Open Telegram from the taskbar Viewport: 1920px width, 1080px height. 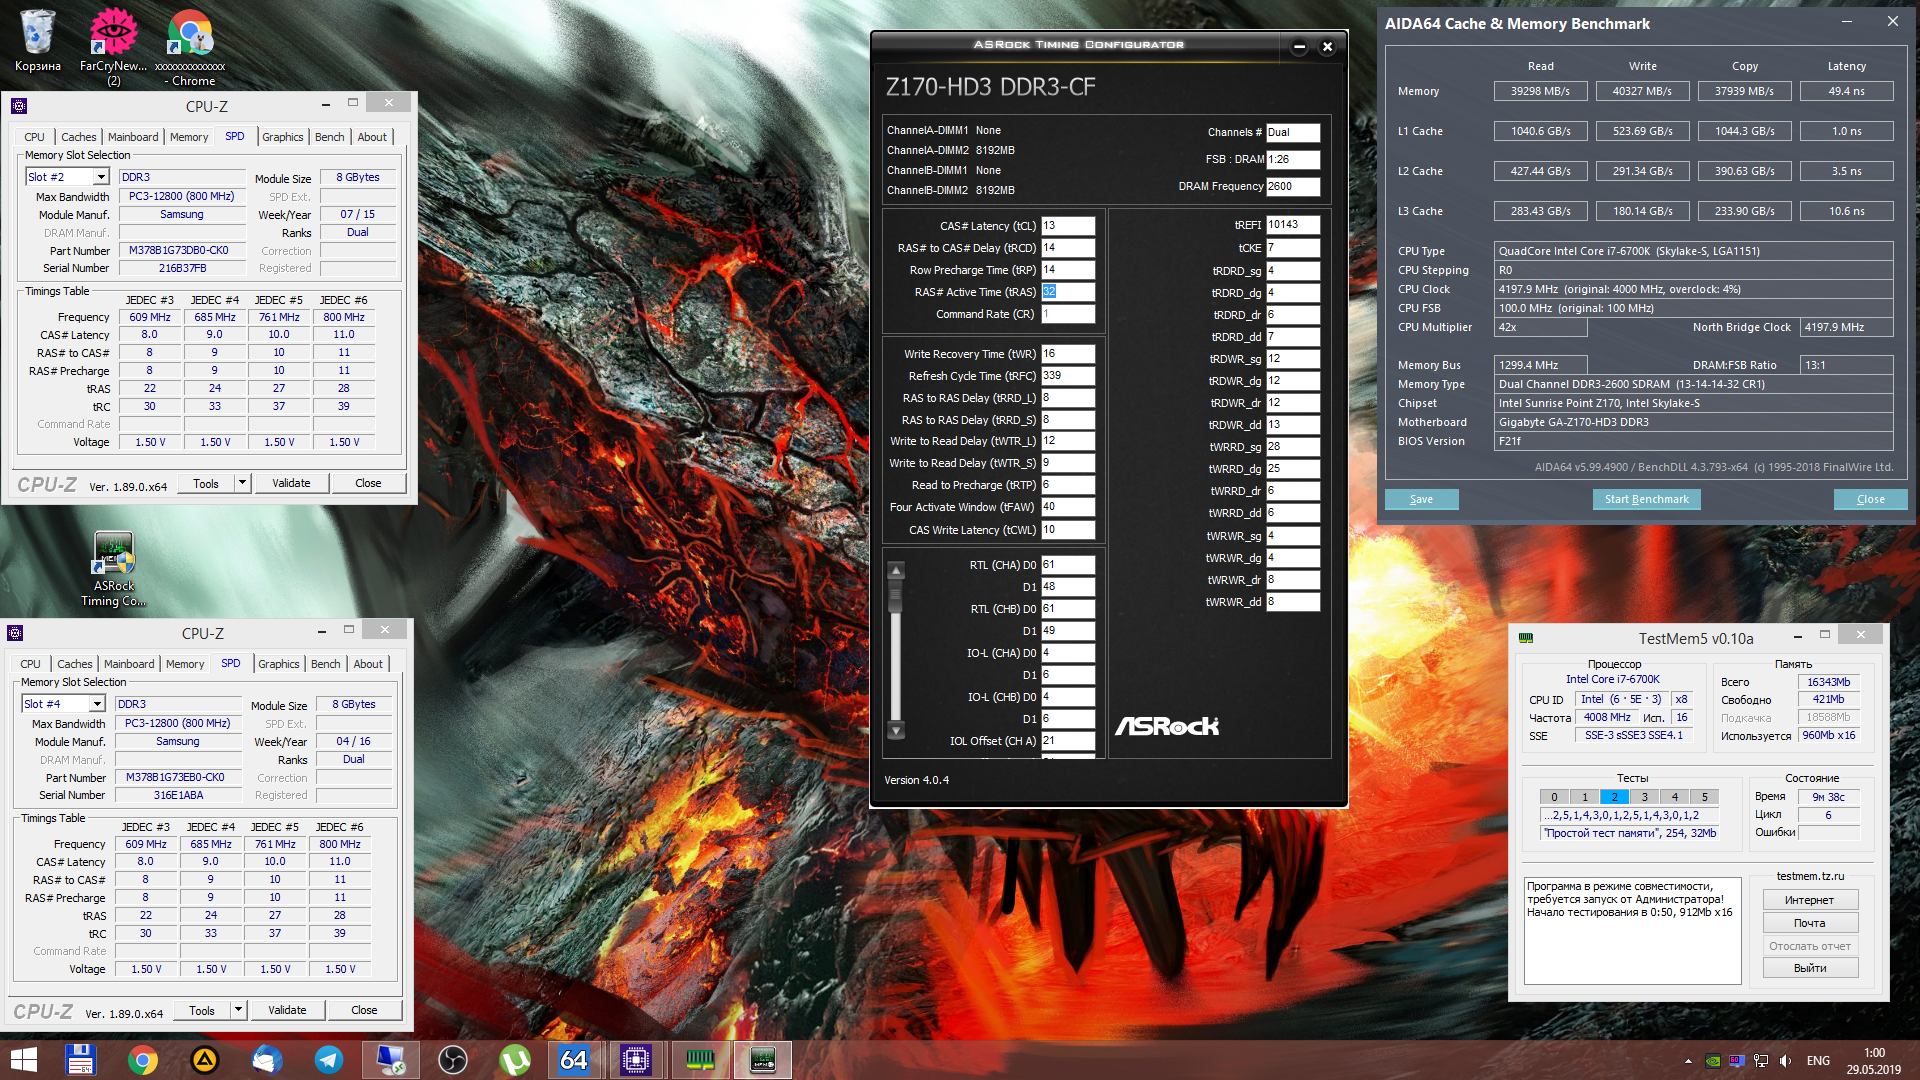pos(329,1059)
